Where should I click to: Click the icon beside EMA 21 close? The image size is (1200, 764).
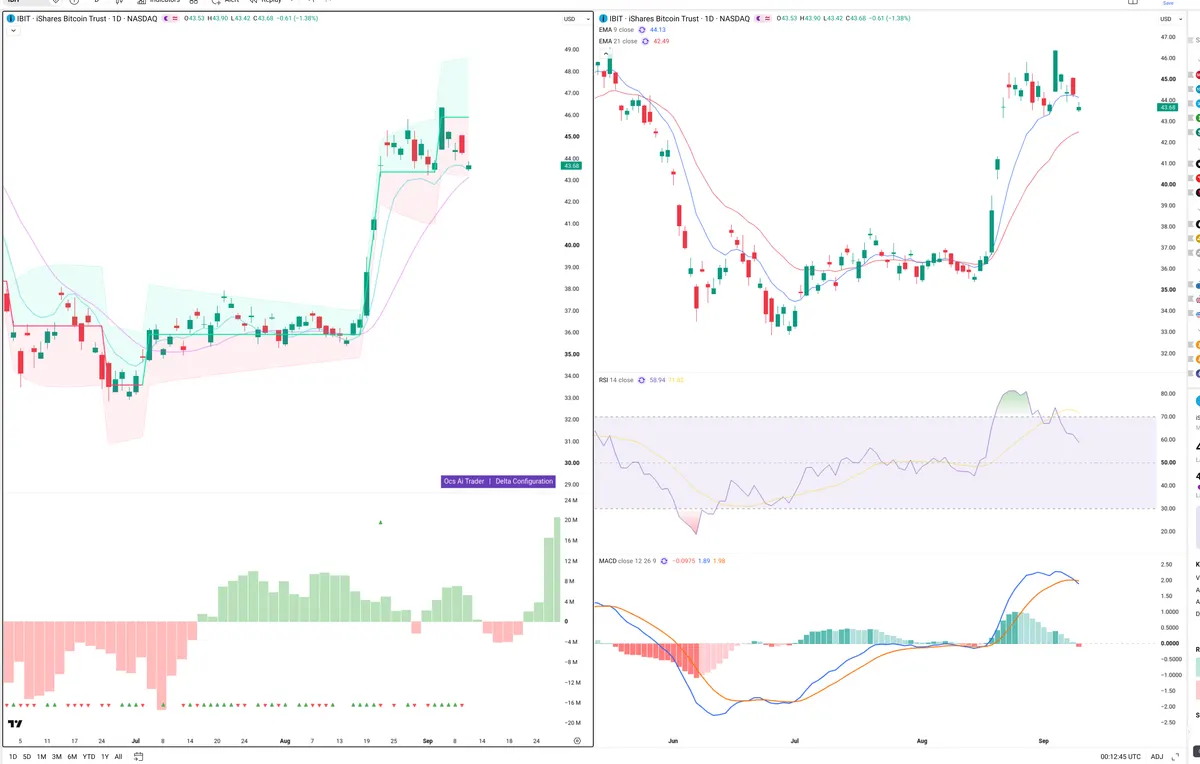(x=645, y=41)
